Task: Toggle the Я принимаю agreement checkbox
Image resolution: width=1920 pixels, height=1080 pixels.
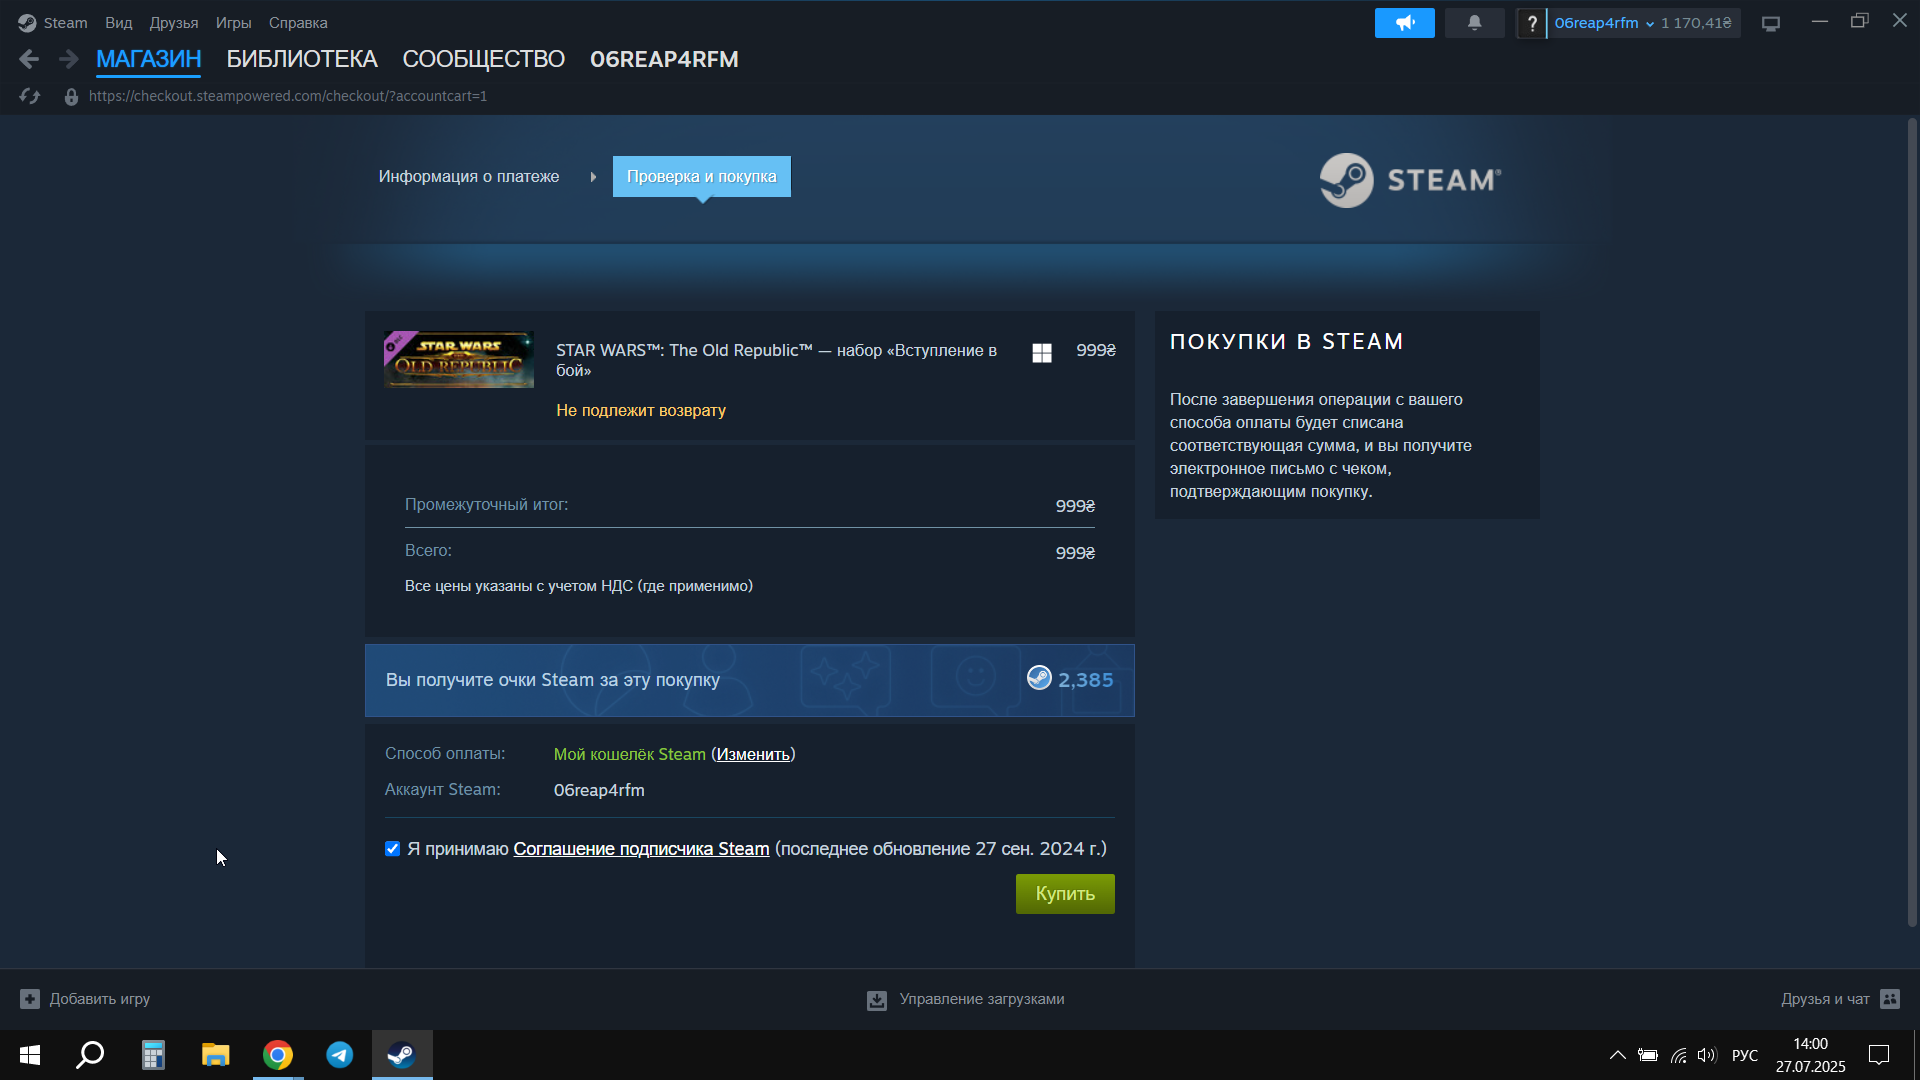Action: tap(392, 848)
